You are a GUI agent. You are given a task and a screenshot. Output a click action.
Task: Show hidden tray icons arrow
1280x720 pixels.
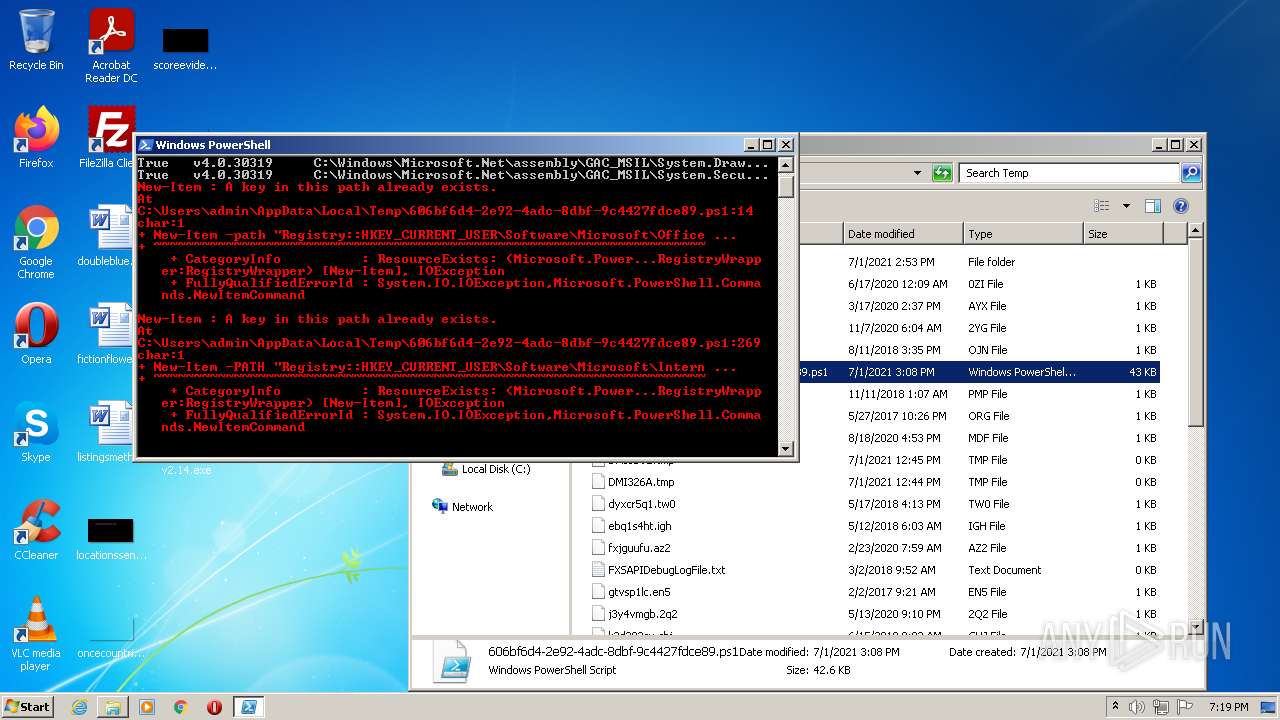point(1115,706)
